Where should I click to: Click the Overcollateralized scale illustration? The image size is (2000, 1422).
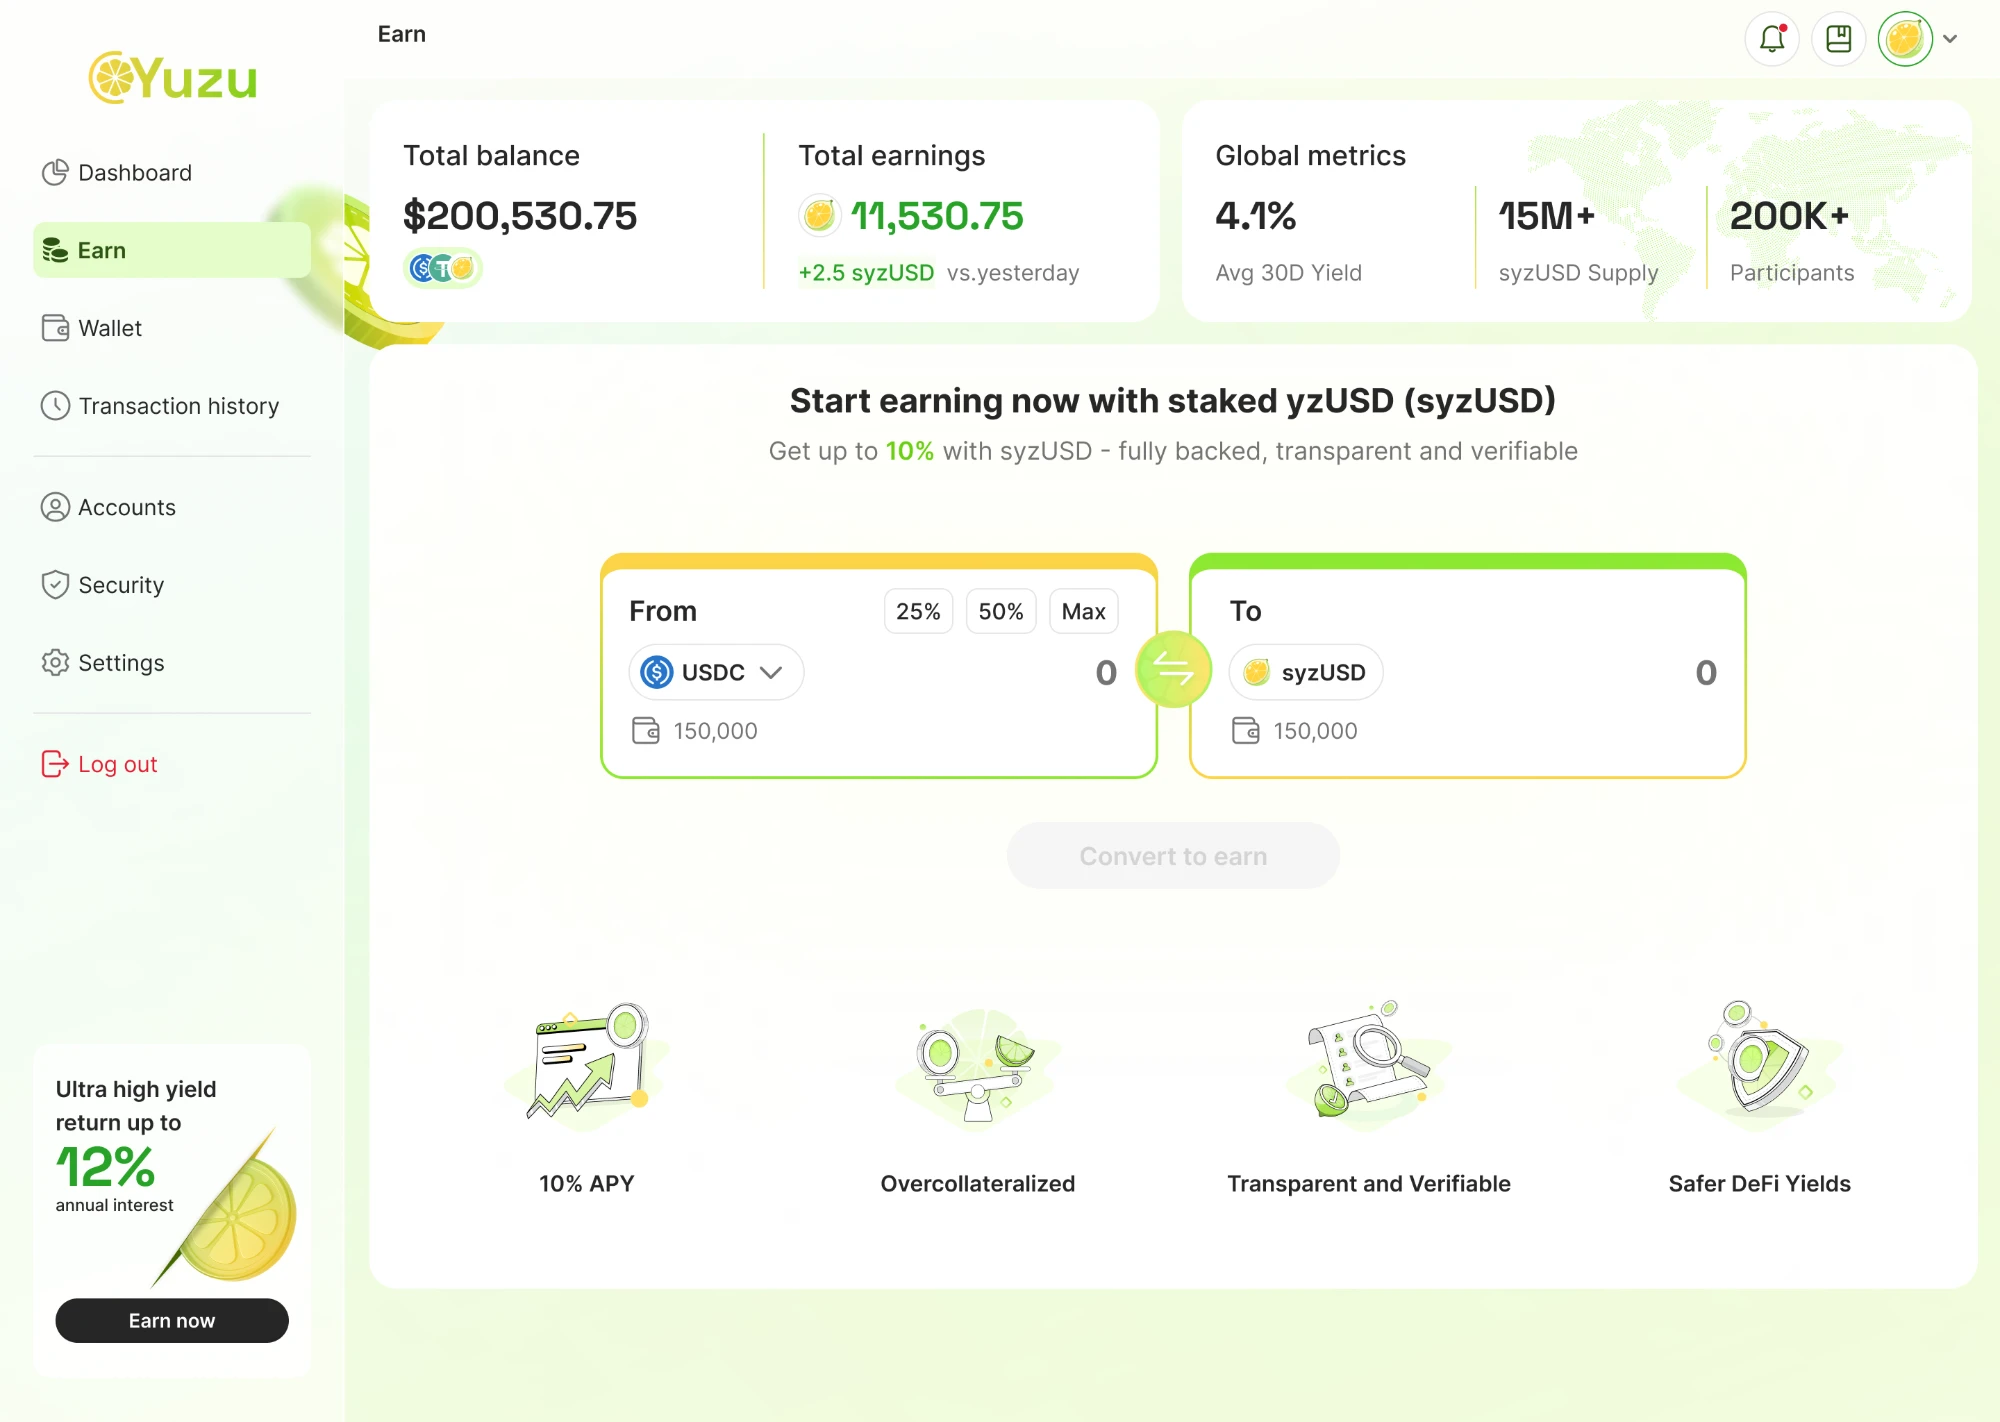(x=978, y=1067)
